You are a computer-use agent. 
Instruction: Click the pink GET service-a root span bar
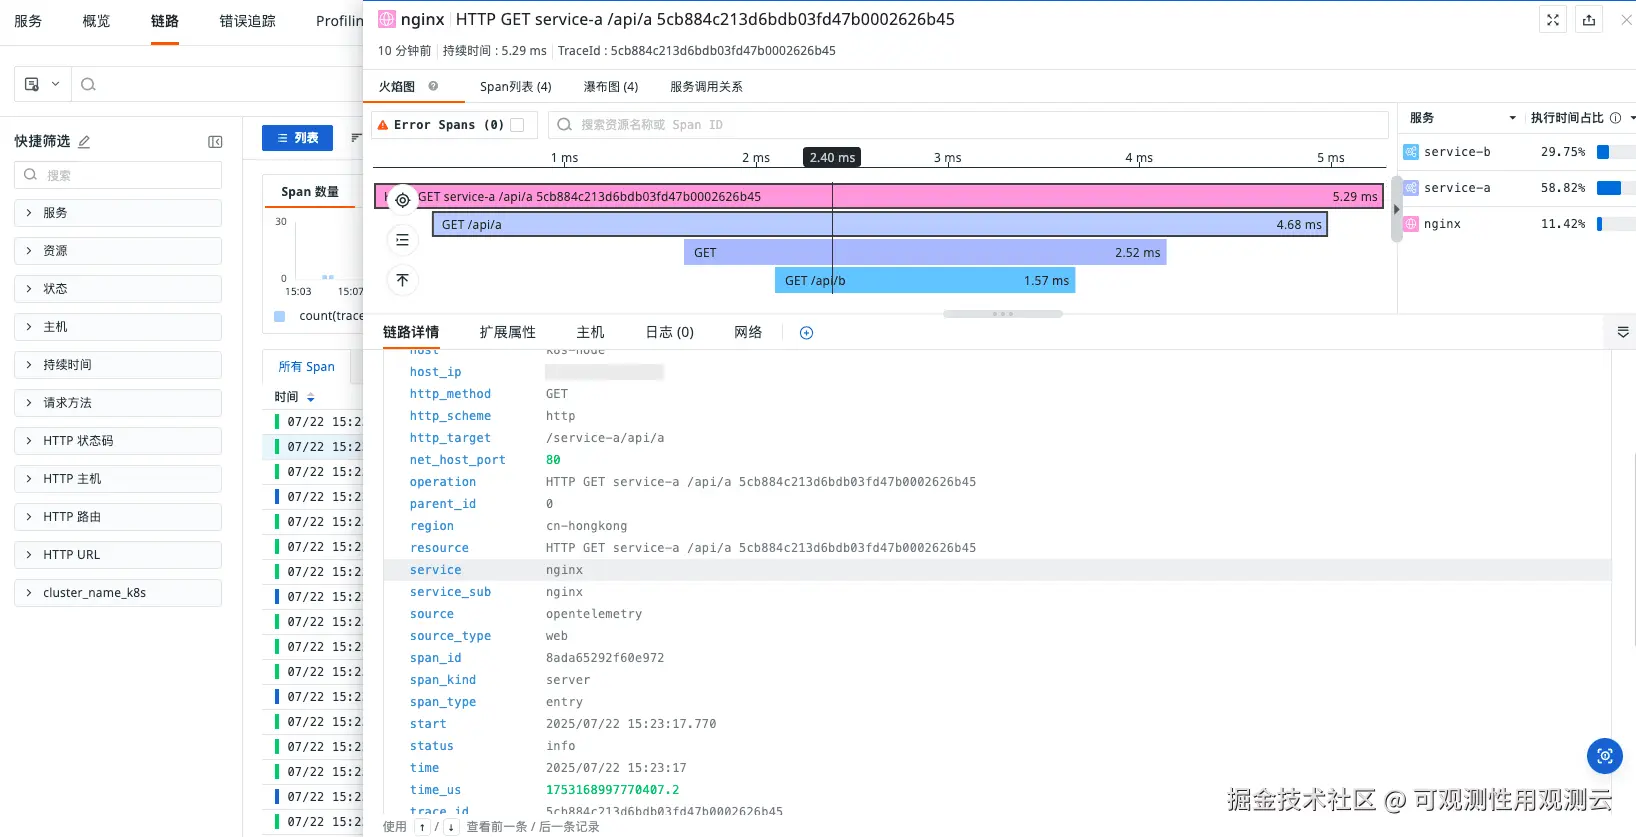click(879, 197)
